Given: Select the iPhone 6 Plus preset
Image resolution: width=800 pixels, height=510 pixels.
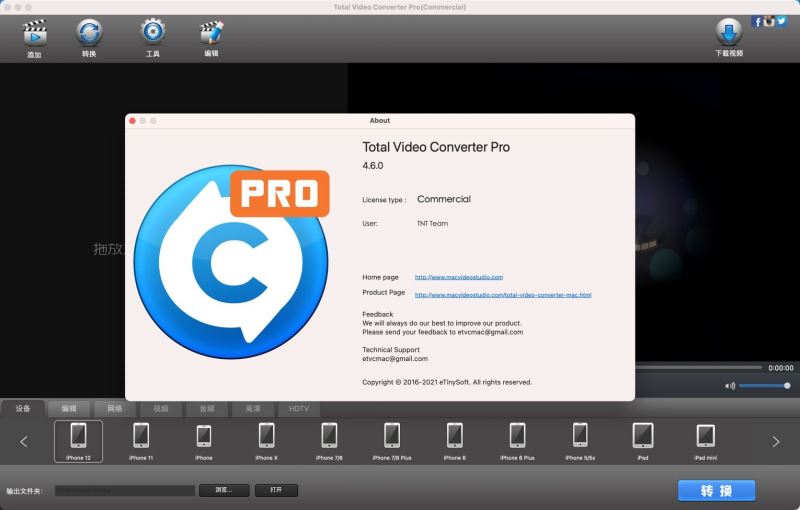Looking at the screenshot, I should pos(517,441).
